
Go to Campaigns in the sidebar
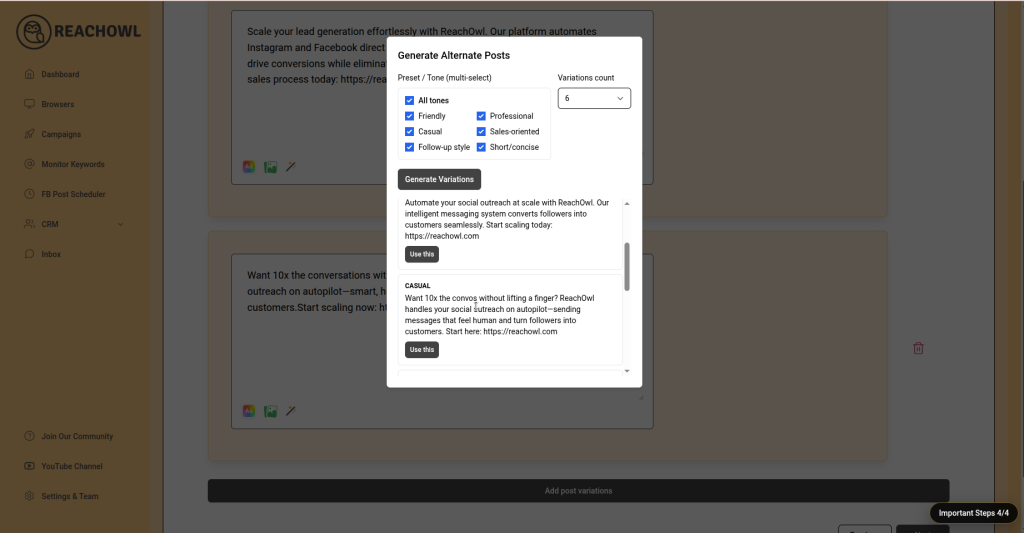[x=60, y=134]
